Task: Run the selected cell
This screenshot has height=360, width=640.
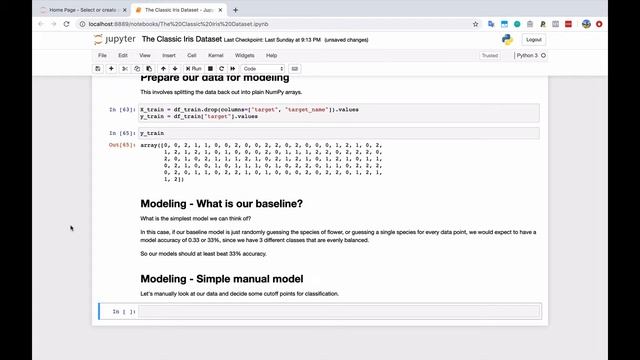Action: pos(193,69)
